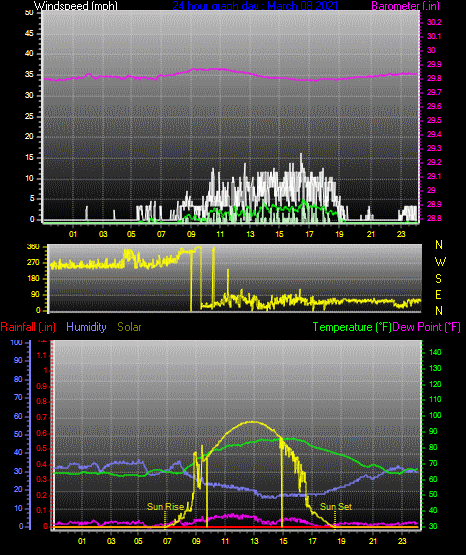Click the 'Solar' legend label
Screen dimensions: 466x555
click(x=129, y=327)
